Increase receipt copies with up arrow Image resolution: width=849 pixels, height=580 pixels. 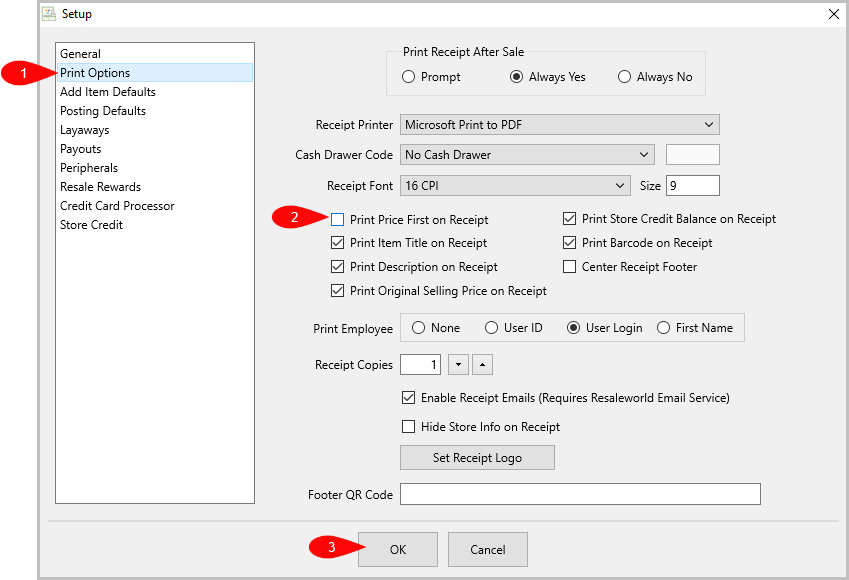pyautogui.click(x=482, y=364)
